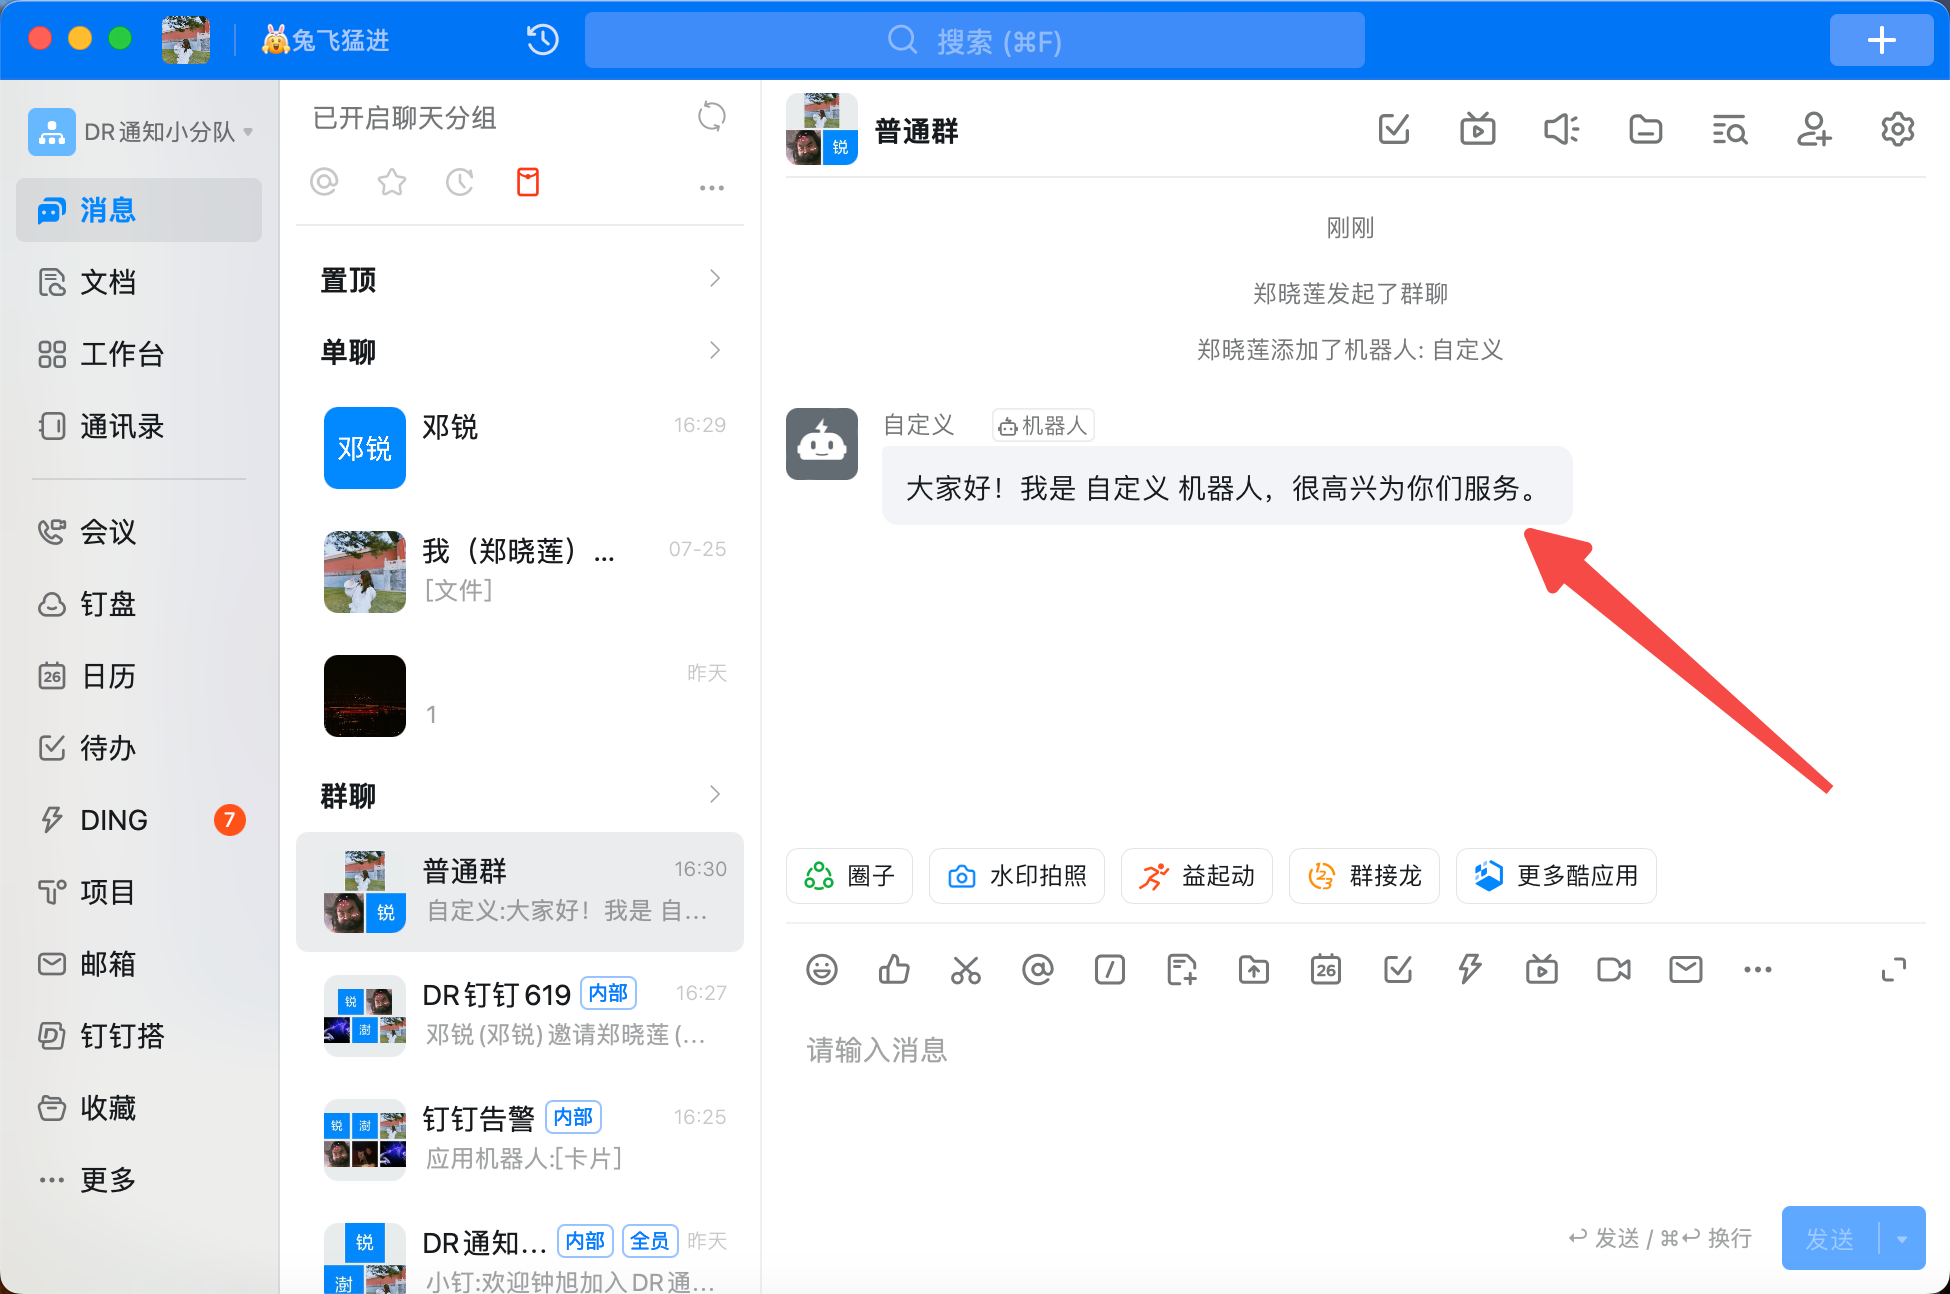Click the 发送 send button
The height and width of the screenshot is (1294, 1950).
(x=1830, y=1239)
